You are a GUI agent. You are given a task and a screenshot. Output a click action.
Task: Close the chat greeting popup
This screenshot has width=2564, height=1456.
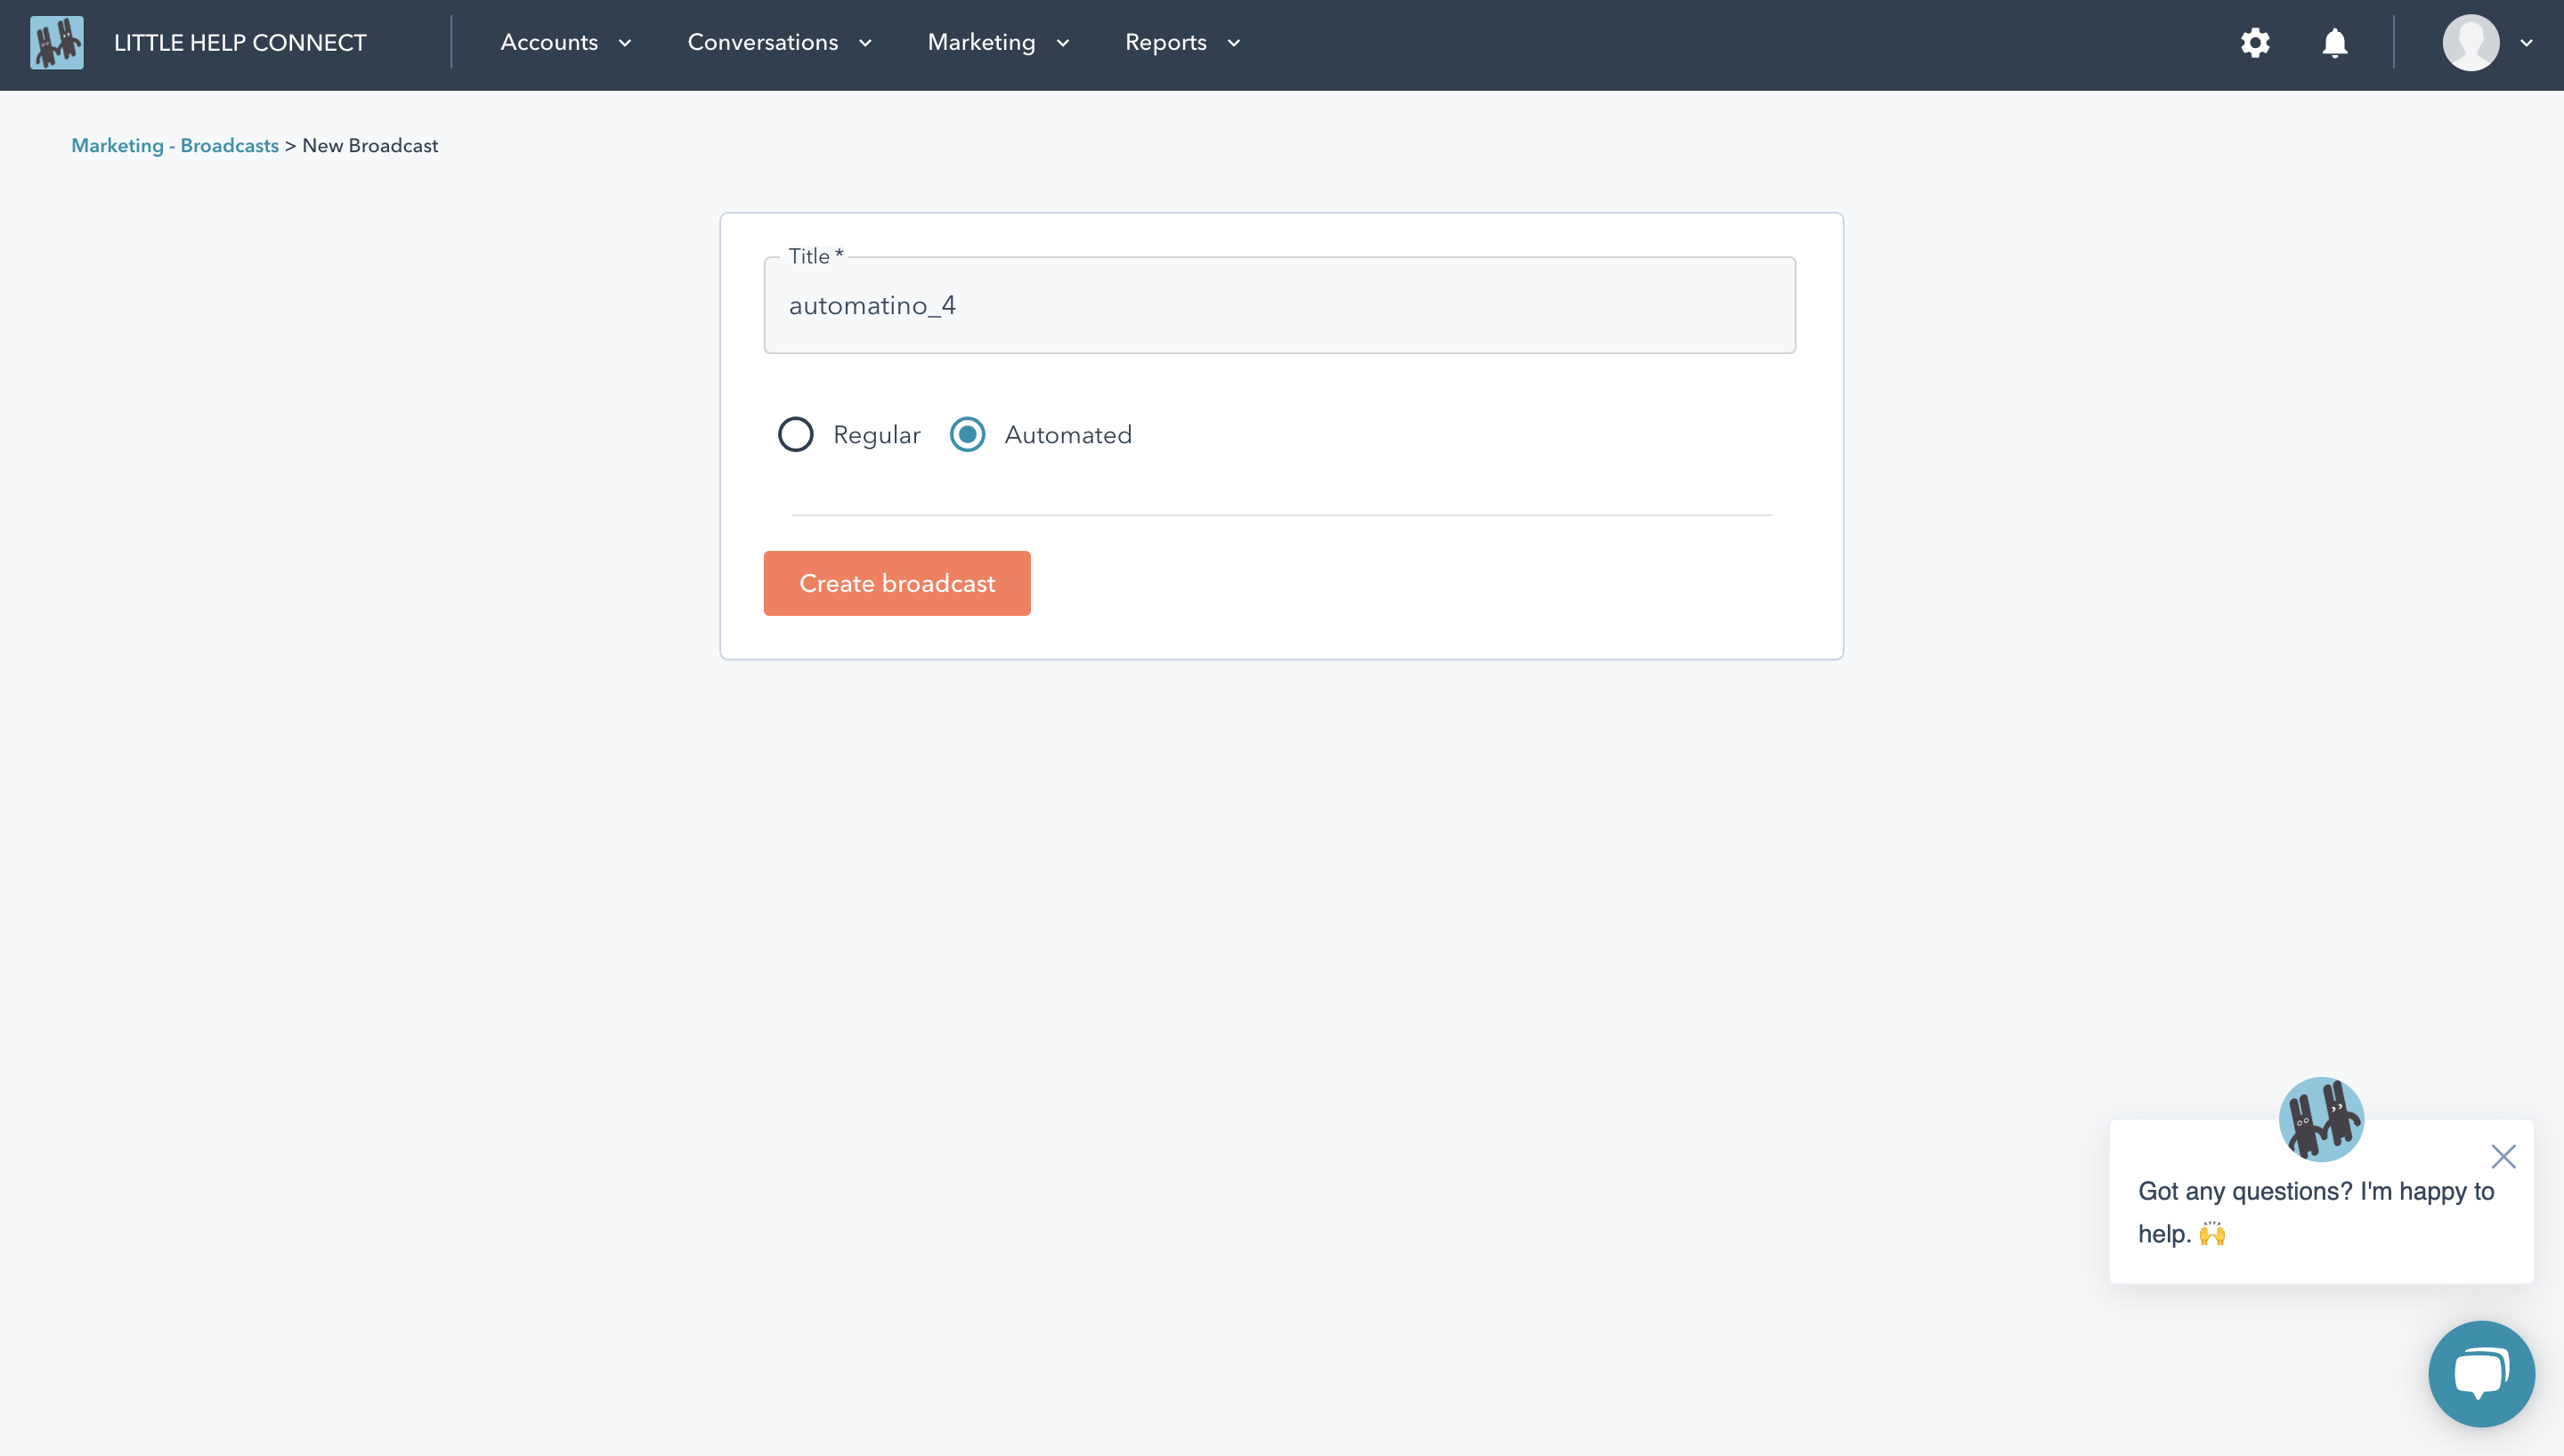click(x=2503, y=1156)
